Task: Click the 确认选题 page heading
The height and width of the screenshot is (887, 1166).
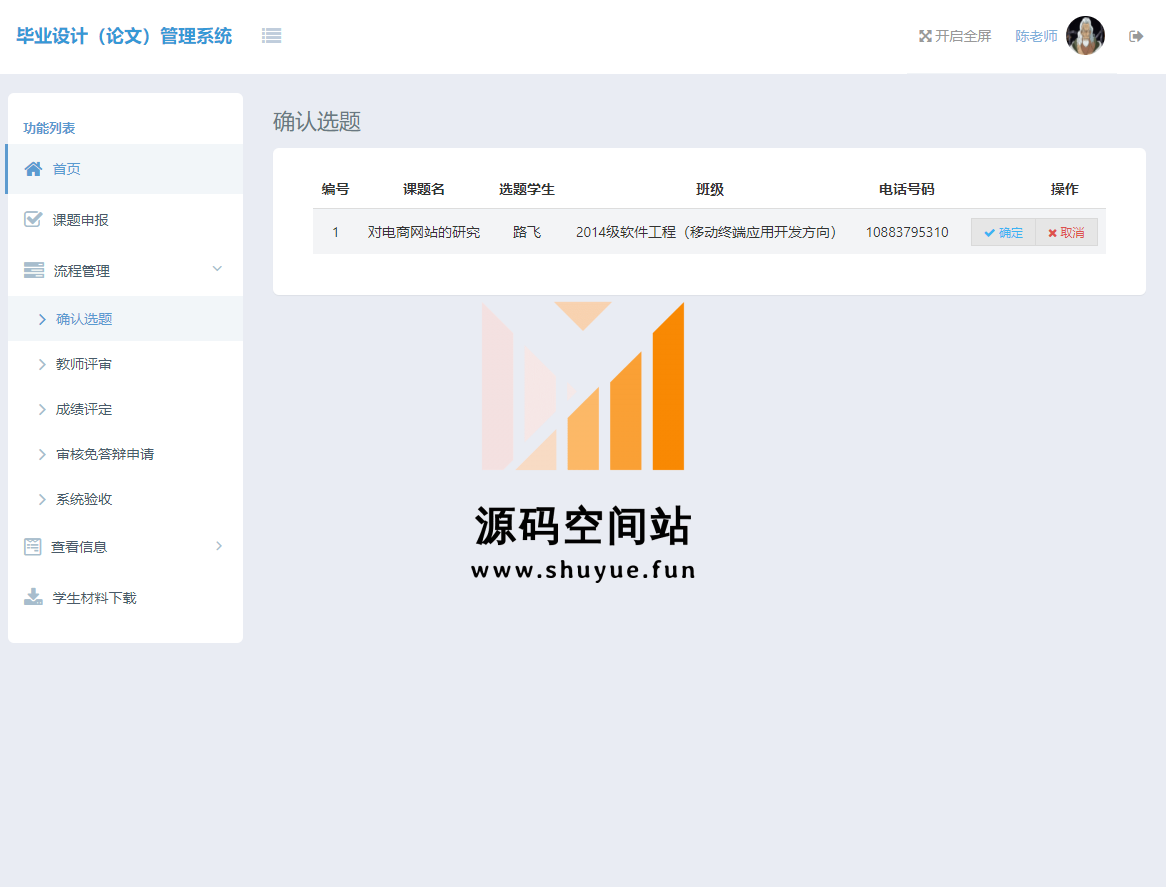Action: 317,121
